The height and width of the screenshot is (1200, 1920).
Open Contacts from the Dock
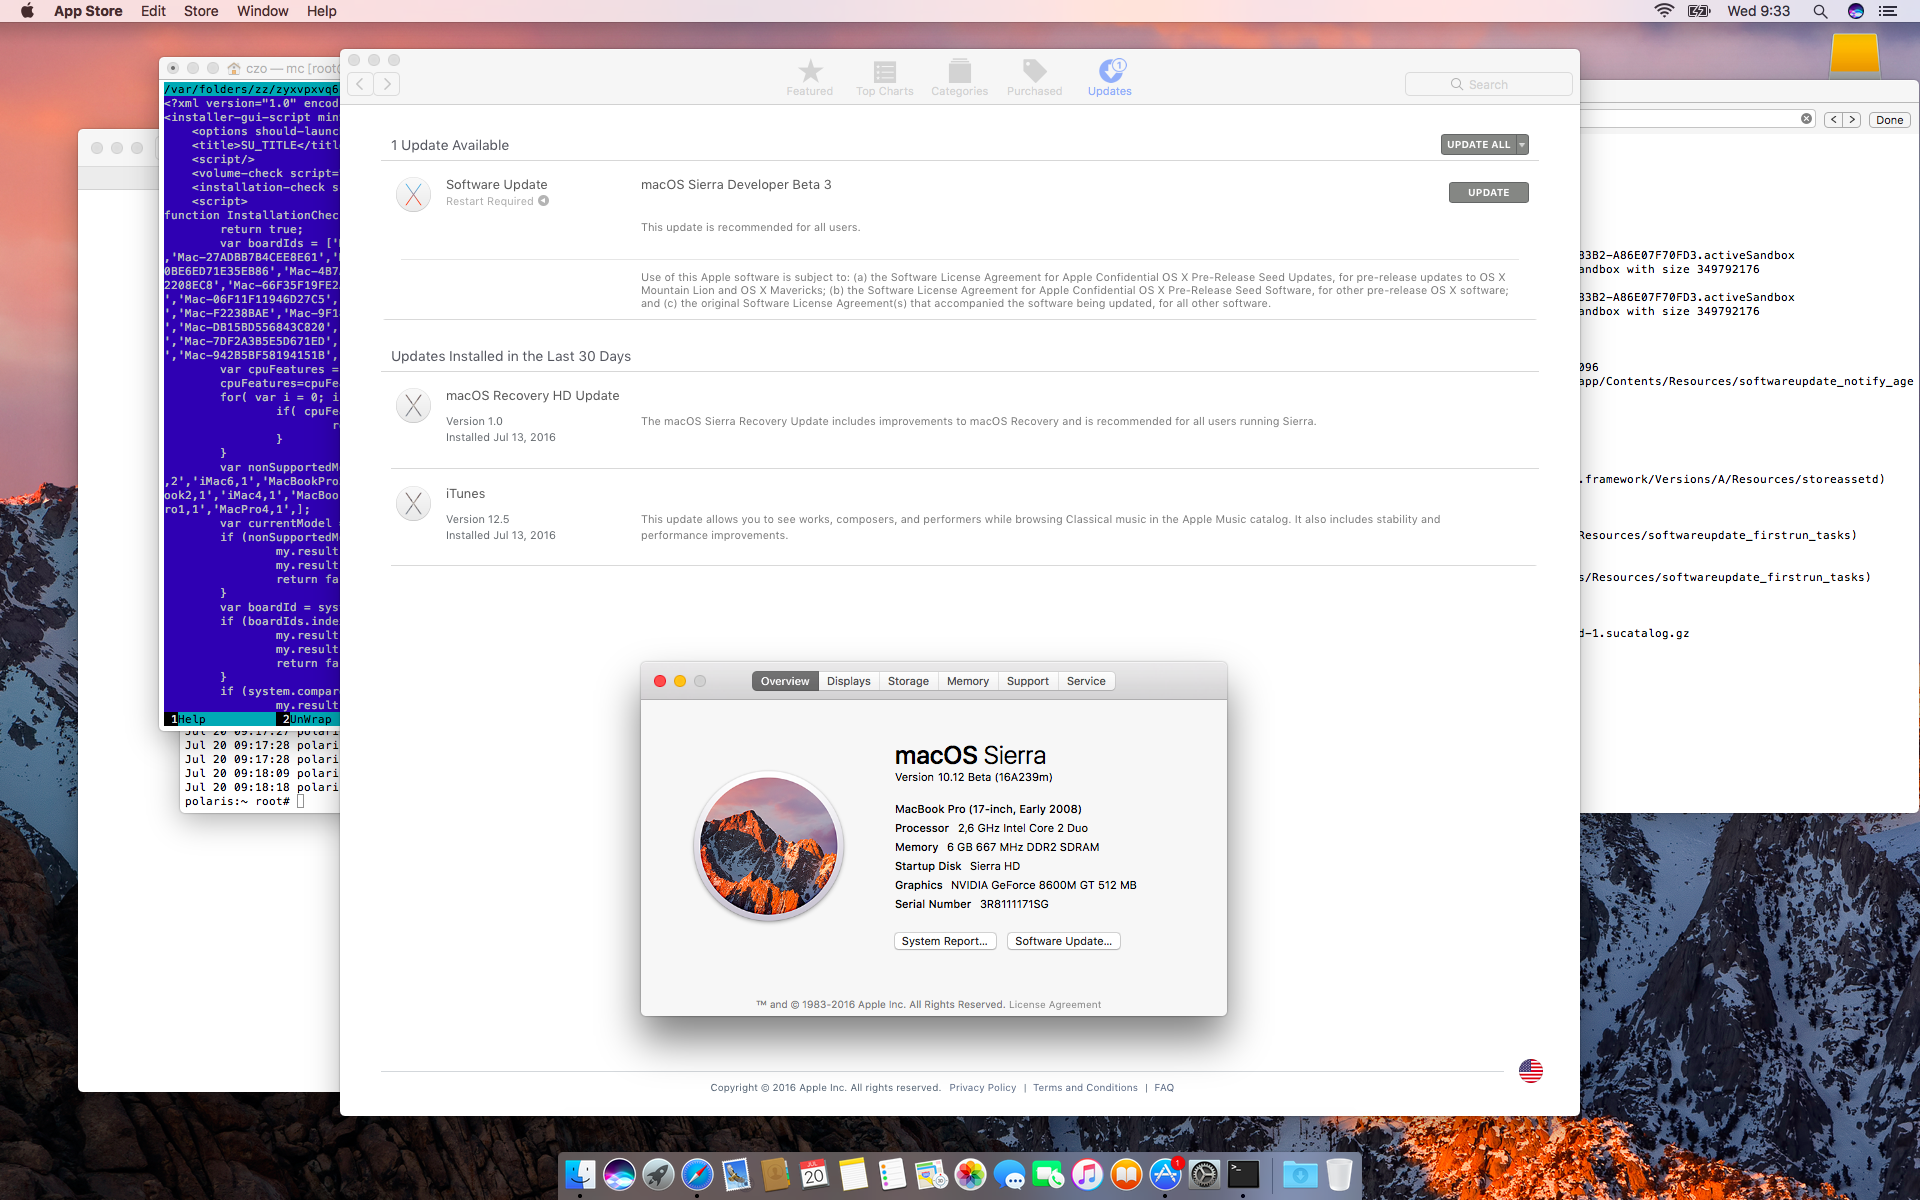click(775, 1174)
